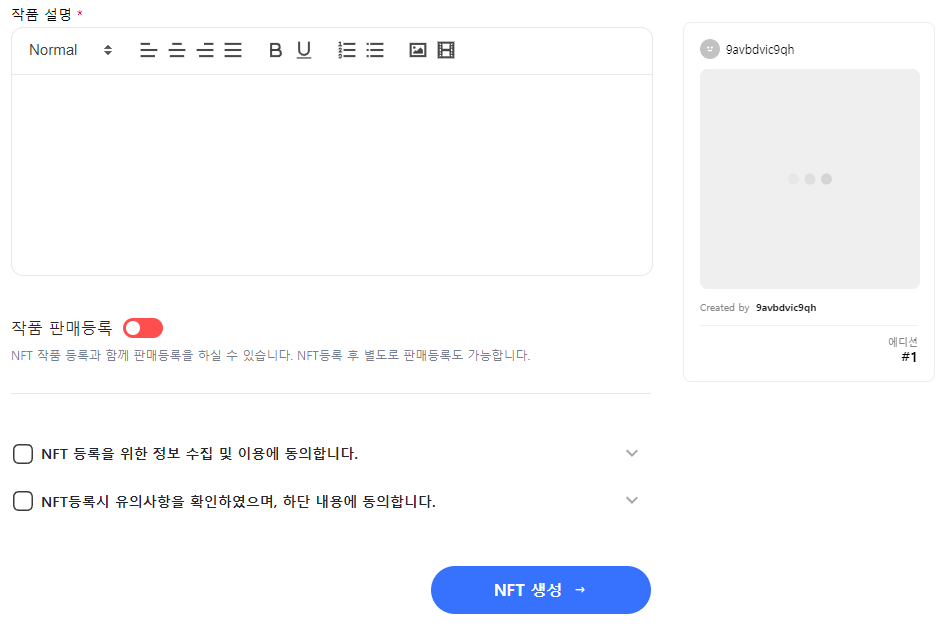Expand the 유의사항 agreement details
Viewport: 952px width, 641px height.
[632, 500]
